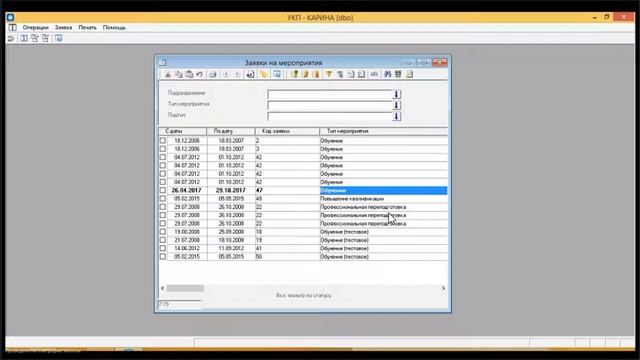Viewport: 640px width, 360px height.
Task: Click the child window icon beside the Операции menu
Action: (13, 27)
